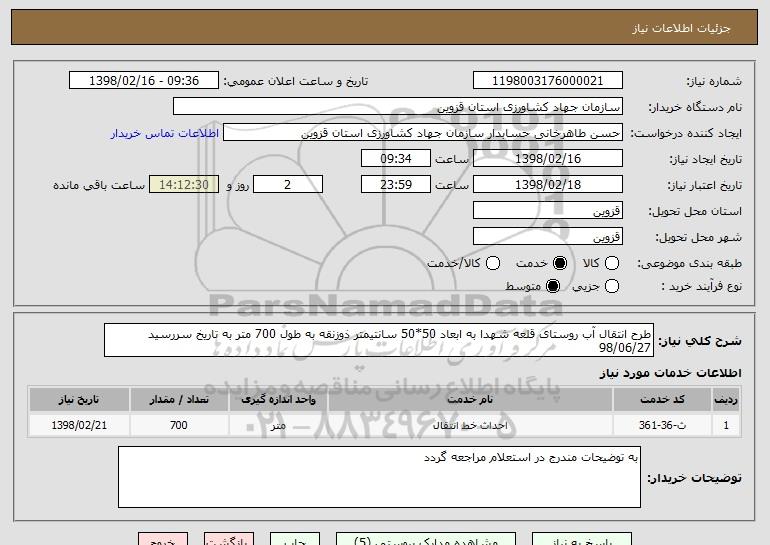
Task: Click the بازگشت back button
Action: click(x=229, y=539)
